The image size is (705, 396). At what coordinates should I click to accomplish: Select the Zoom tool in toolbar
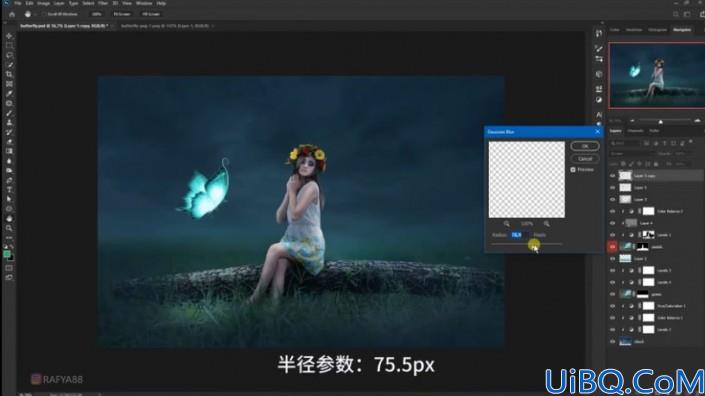(x=9, y=228)
